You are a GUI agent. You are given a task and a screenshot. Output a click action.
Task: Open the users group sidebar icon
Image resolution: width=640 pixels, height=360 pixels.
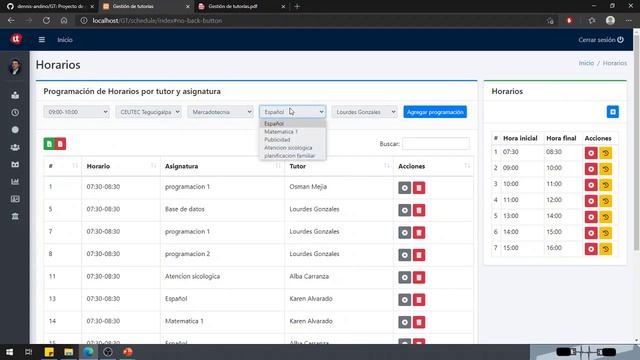(x=15, y=147)
